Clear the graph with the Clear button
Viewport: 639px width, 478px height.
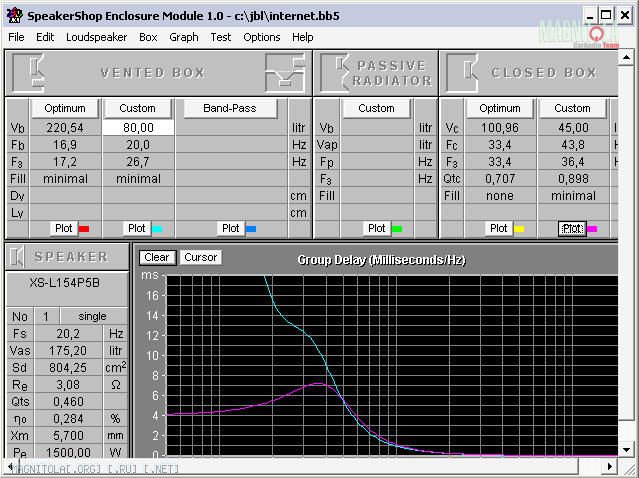coord(157,258)
